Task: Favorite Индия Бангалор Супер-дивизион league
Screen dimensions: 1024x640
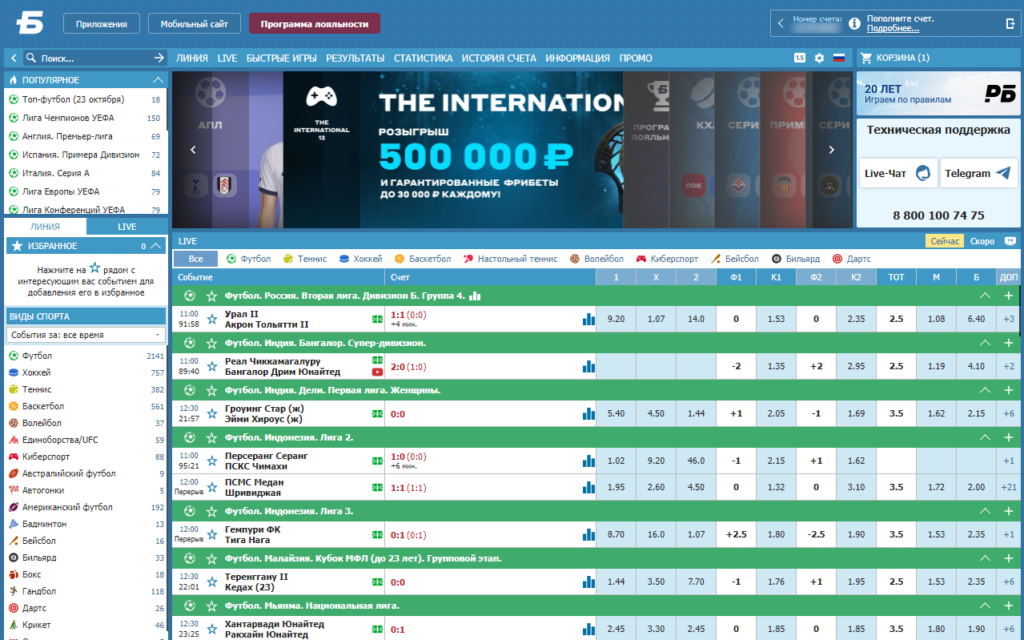Action: 212,343
